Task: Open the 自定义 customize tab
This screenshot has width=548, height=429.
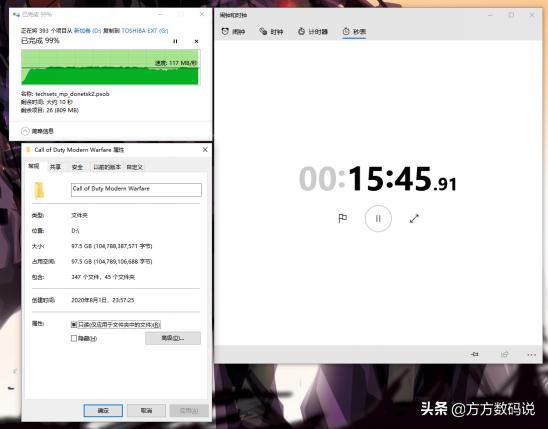Action: (x=135, y=167)
